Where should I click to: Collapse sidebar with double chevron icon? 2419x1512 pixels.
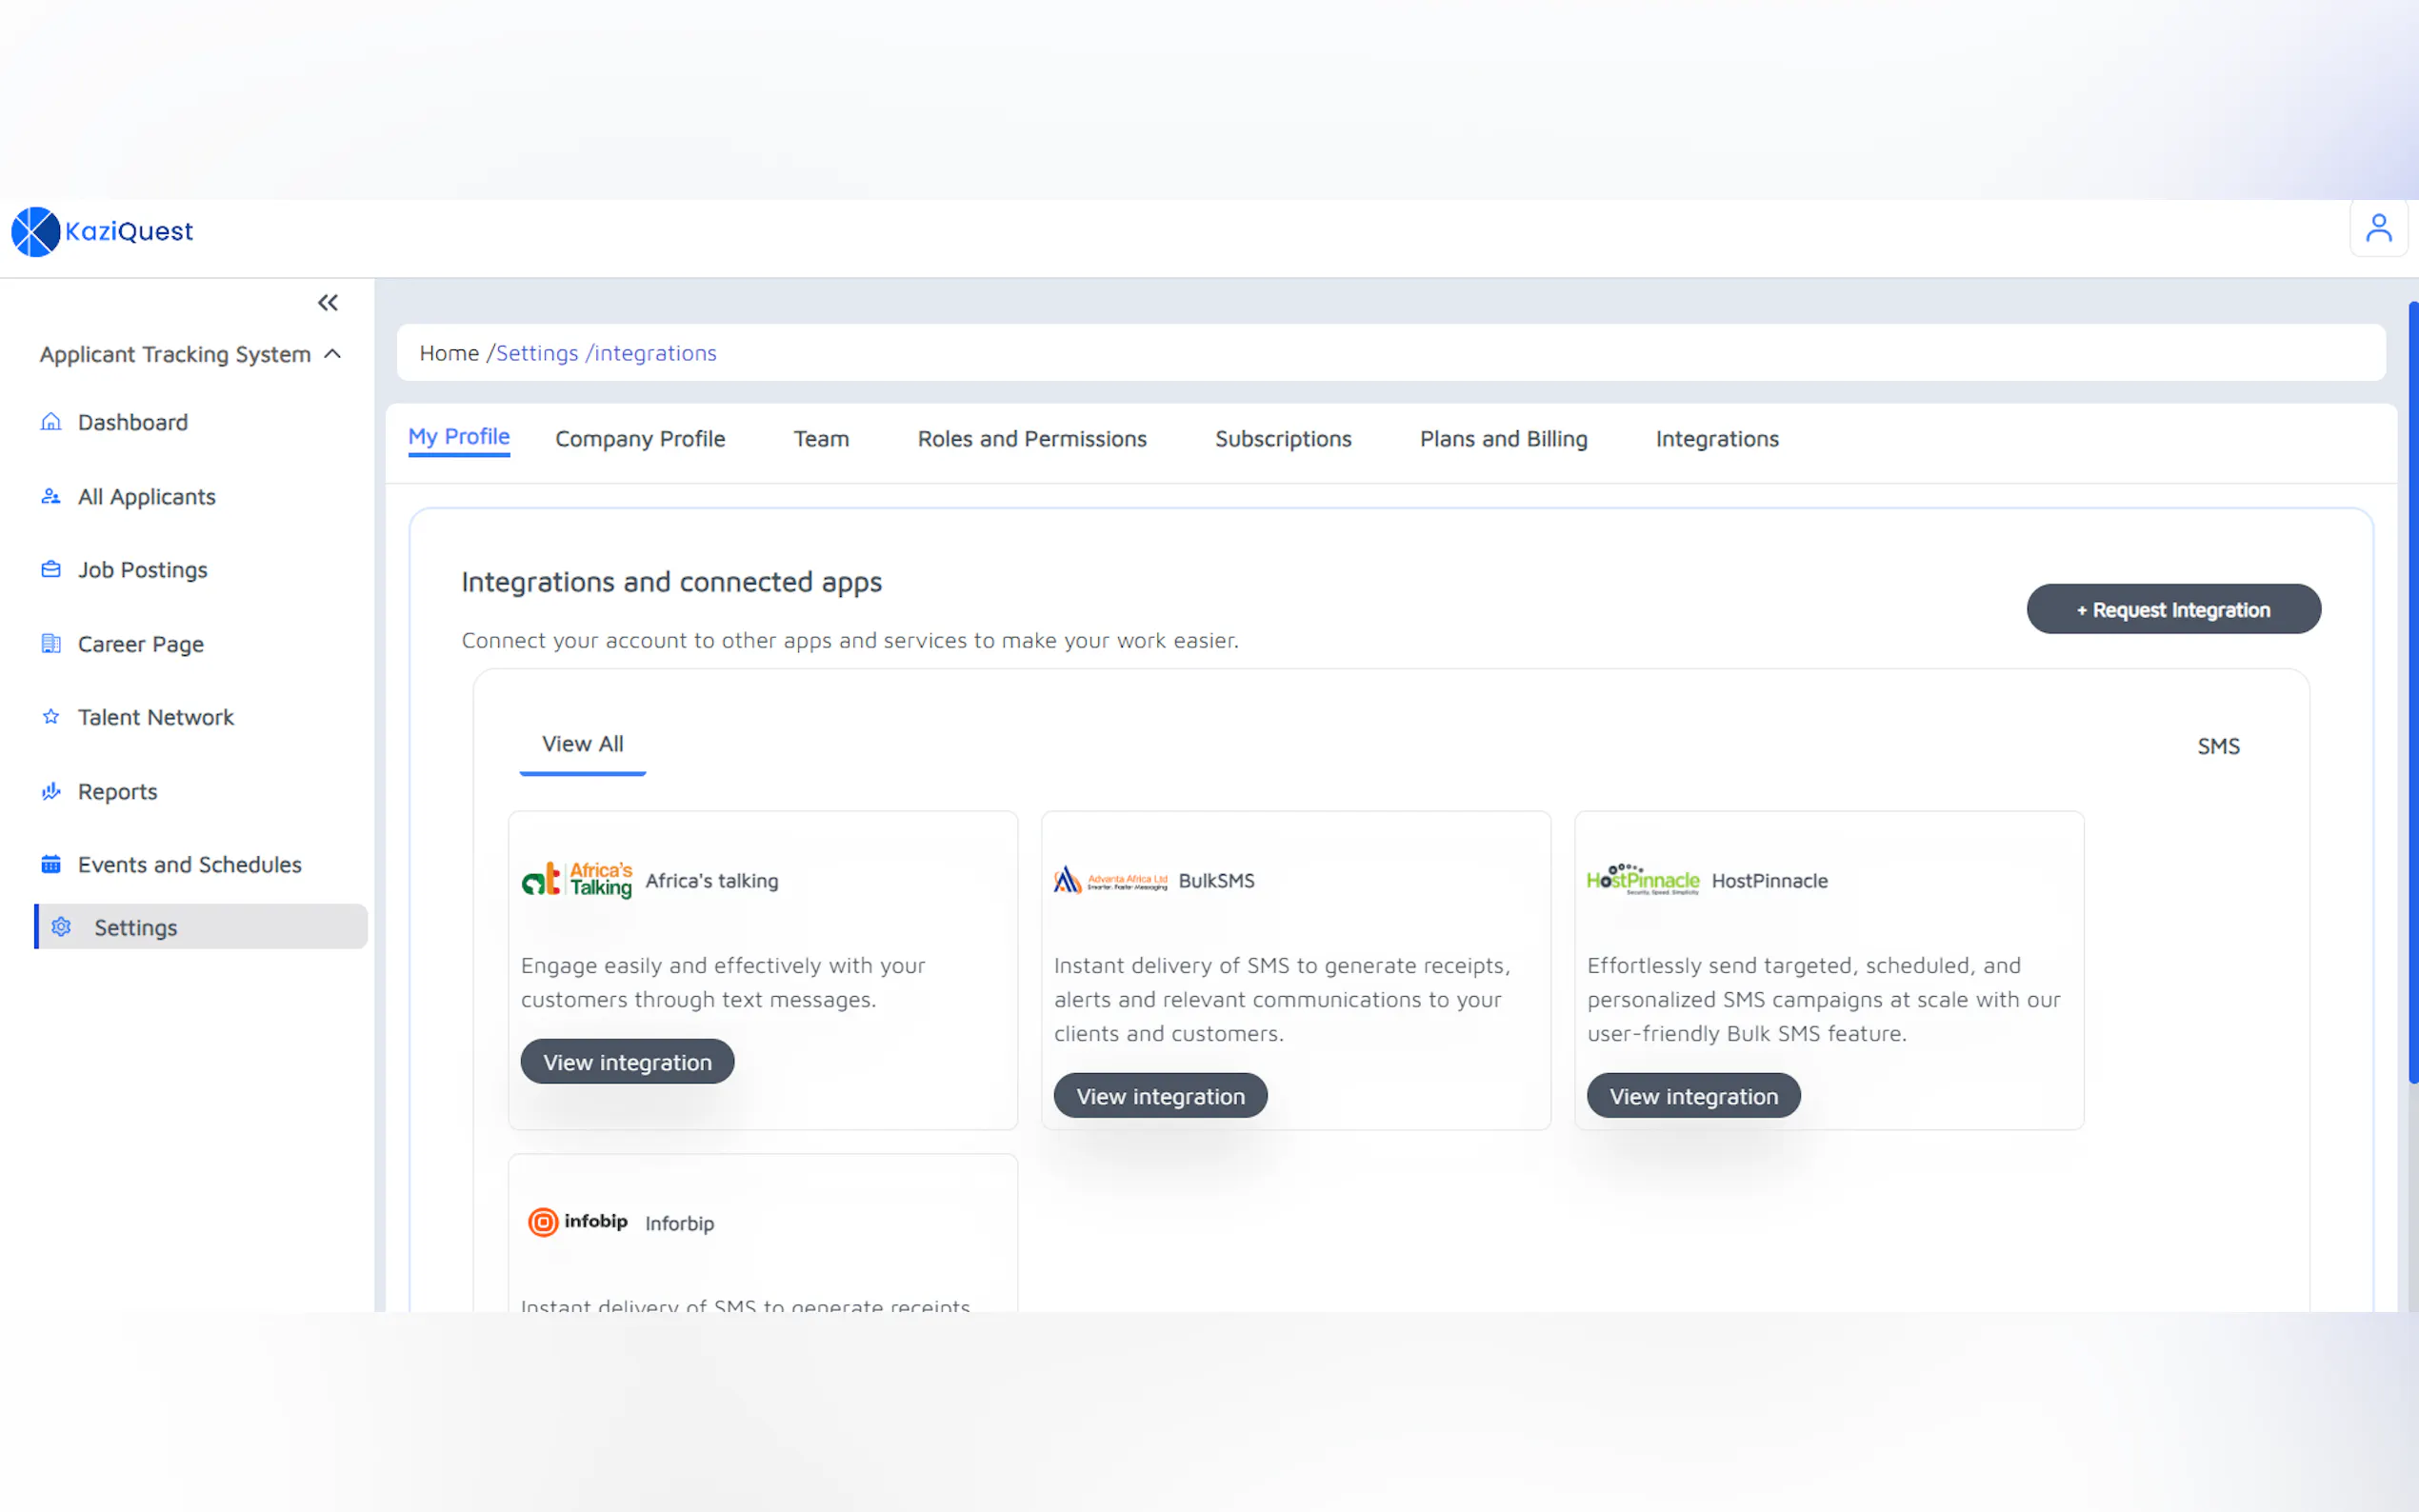[x=328, y=303]
